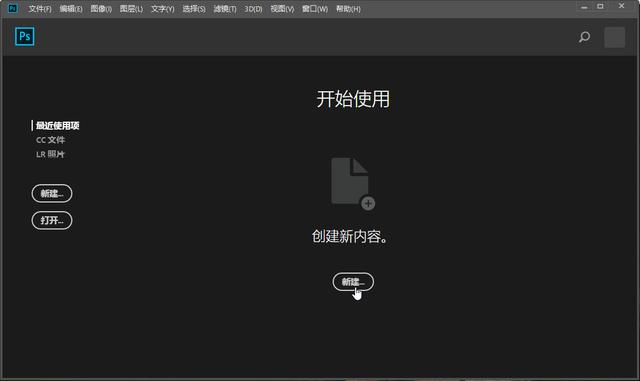Open the 文件(F) menu

point(40,9)
